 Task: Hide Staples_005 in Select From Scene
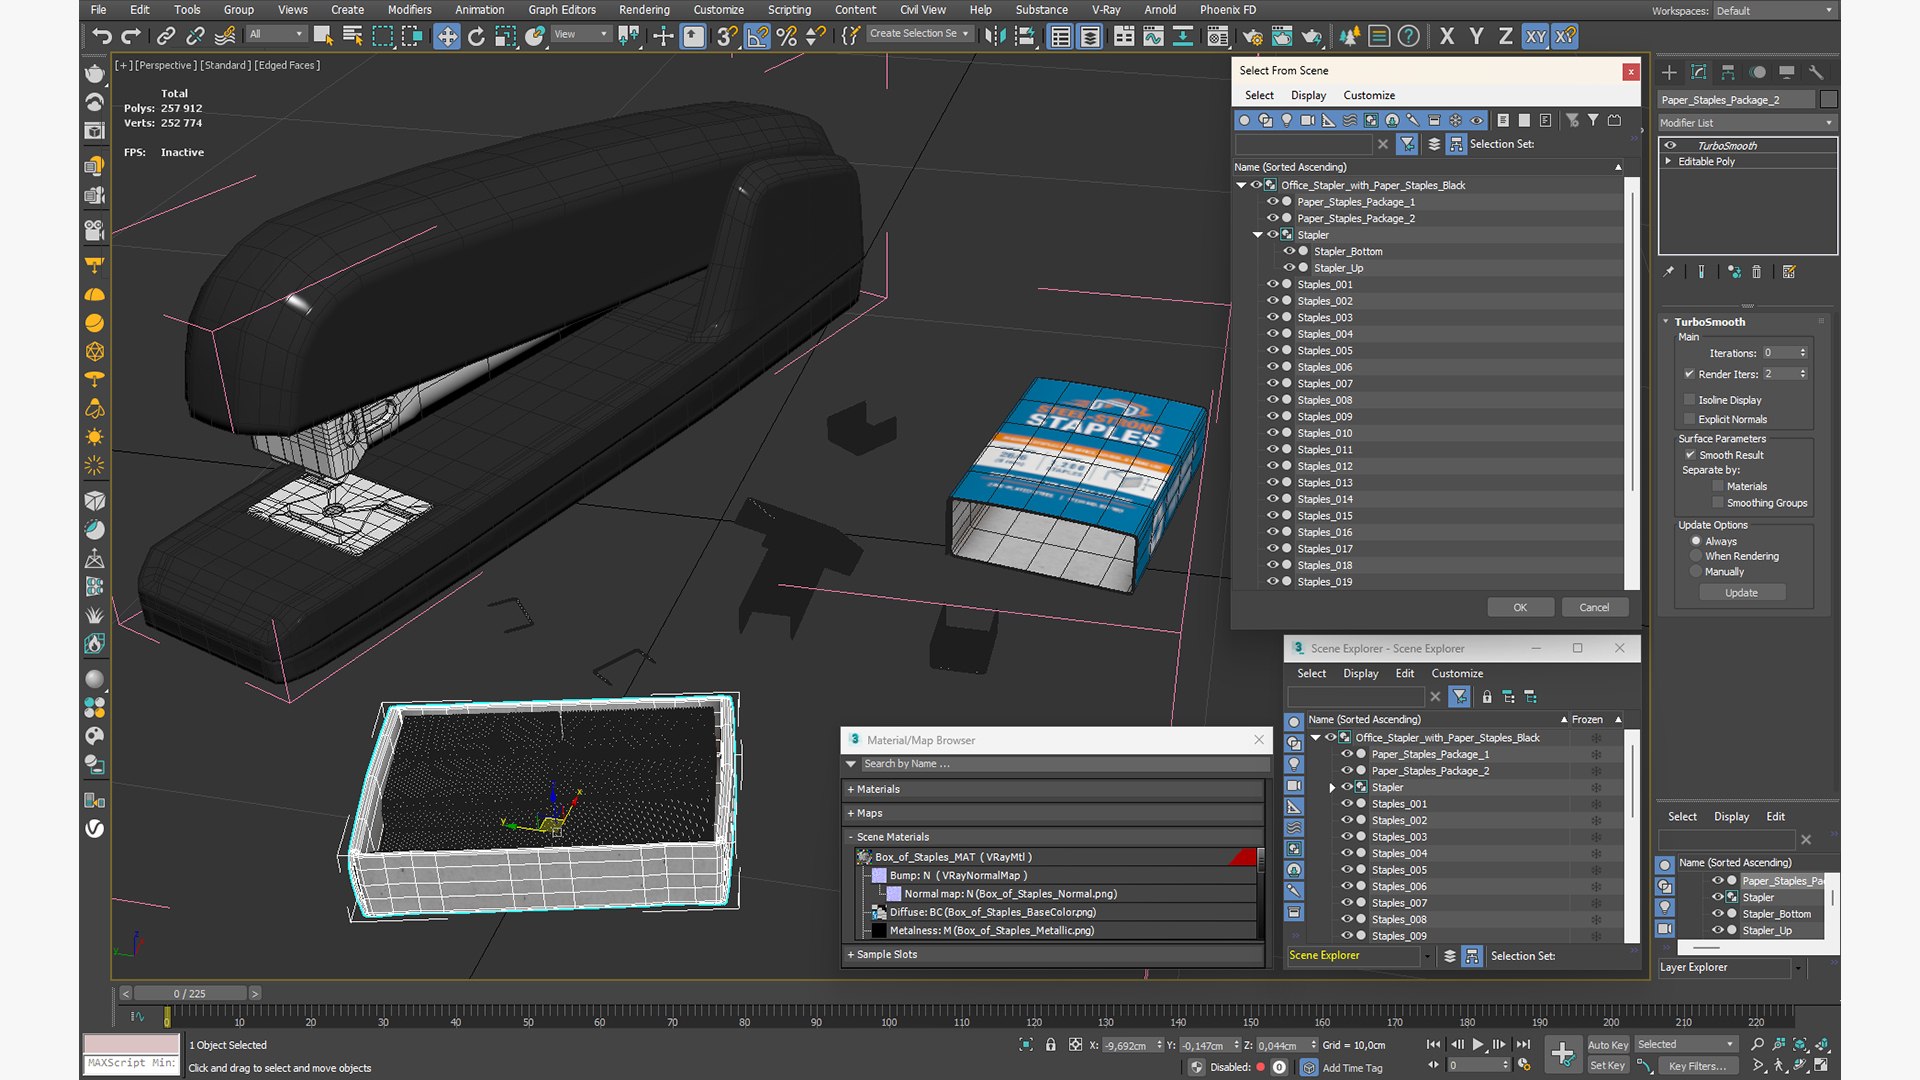tap(1272, 350)
